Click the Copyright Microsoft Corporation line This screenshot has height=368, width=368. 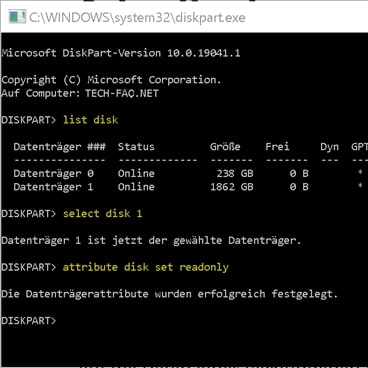point(111,80)
